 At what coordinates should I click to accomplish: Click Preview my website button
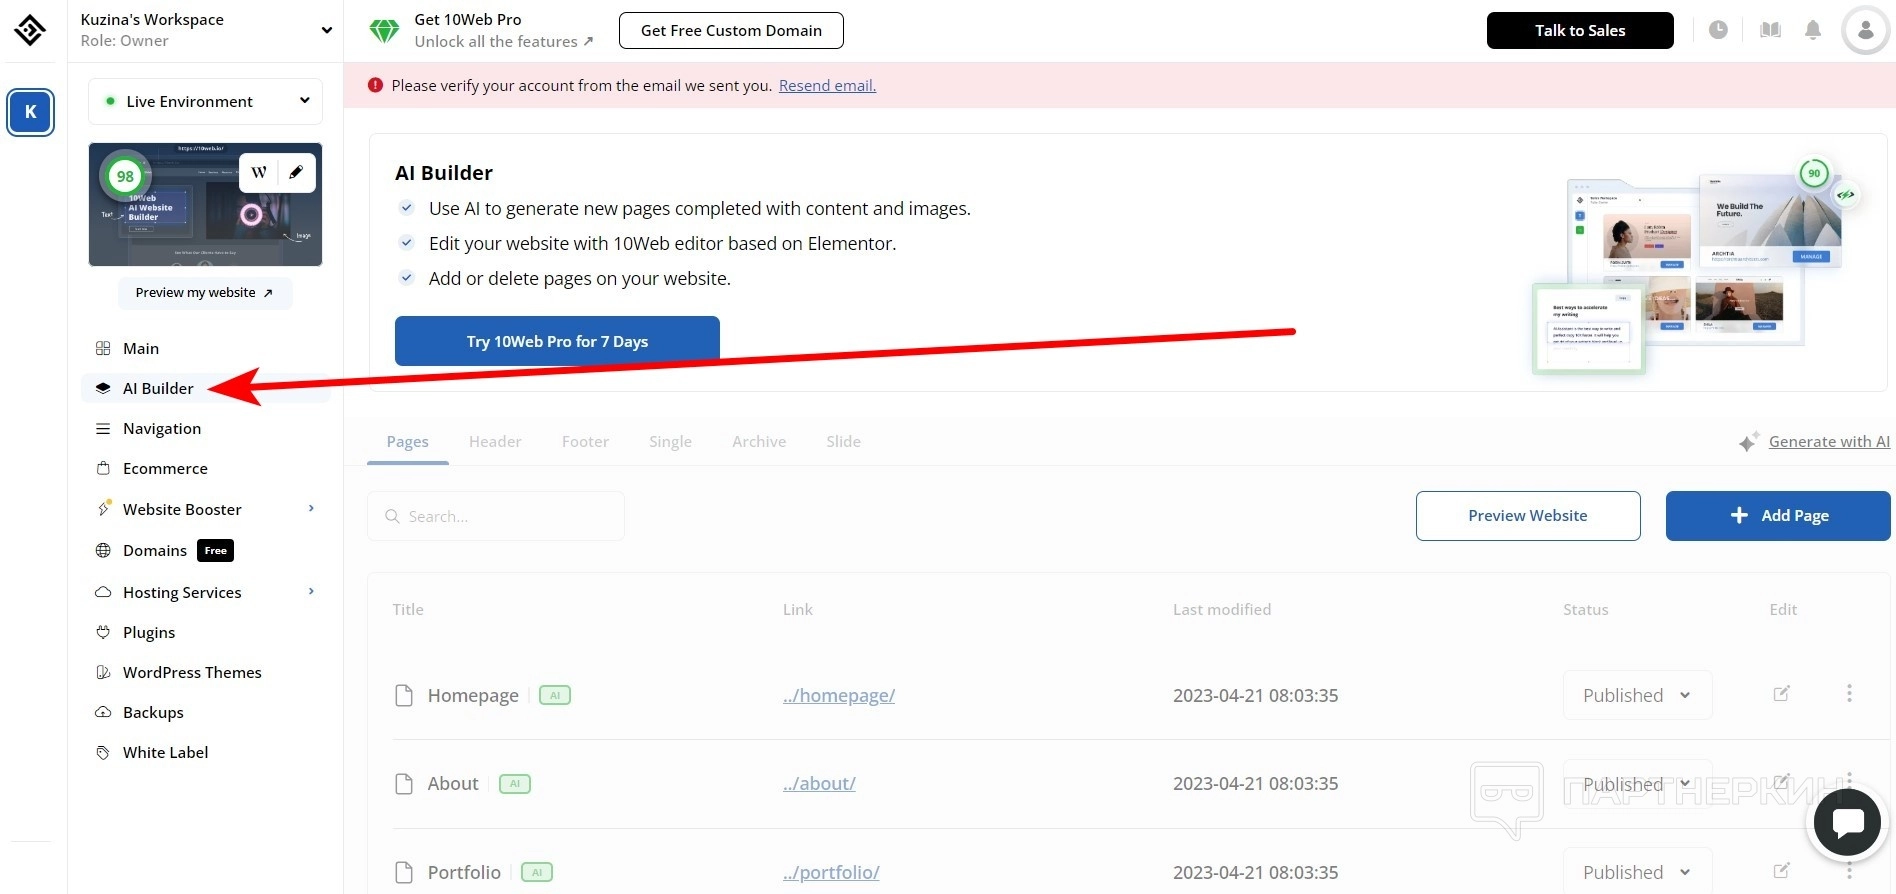[x=205, y=292]
